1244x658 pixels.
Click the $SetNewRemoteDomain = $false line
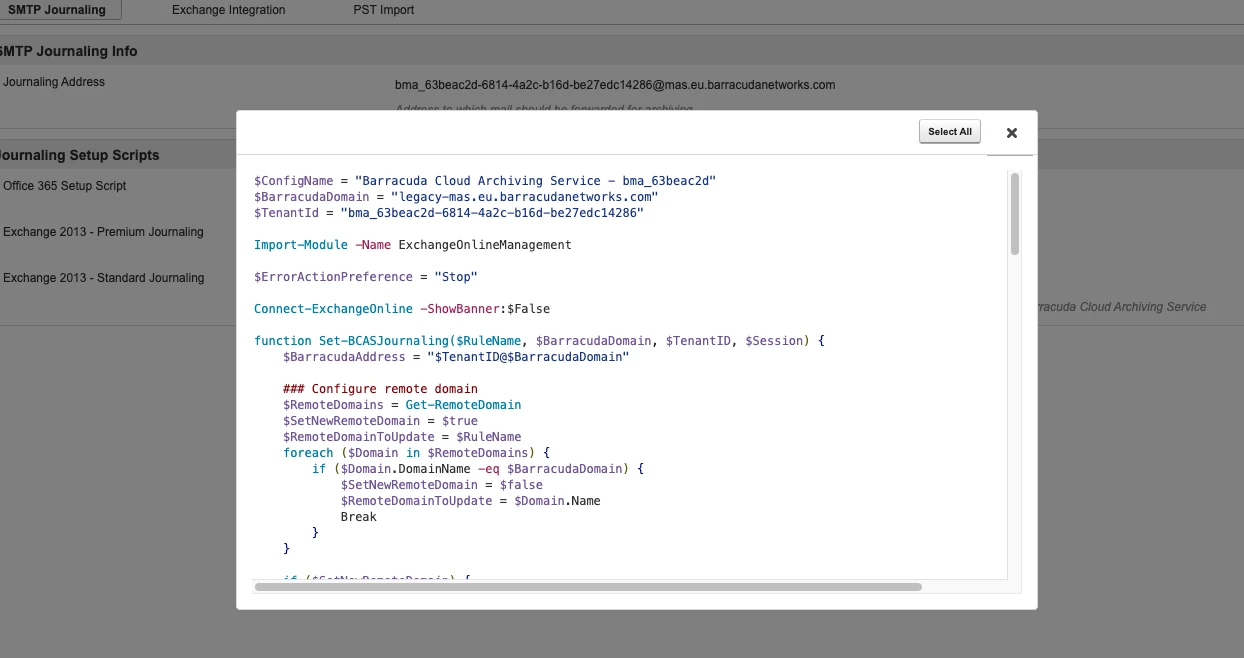pyautogui.click(x=442, y=485)
